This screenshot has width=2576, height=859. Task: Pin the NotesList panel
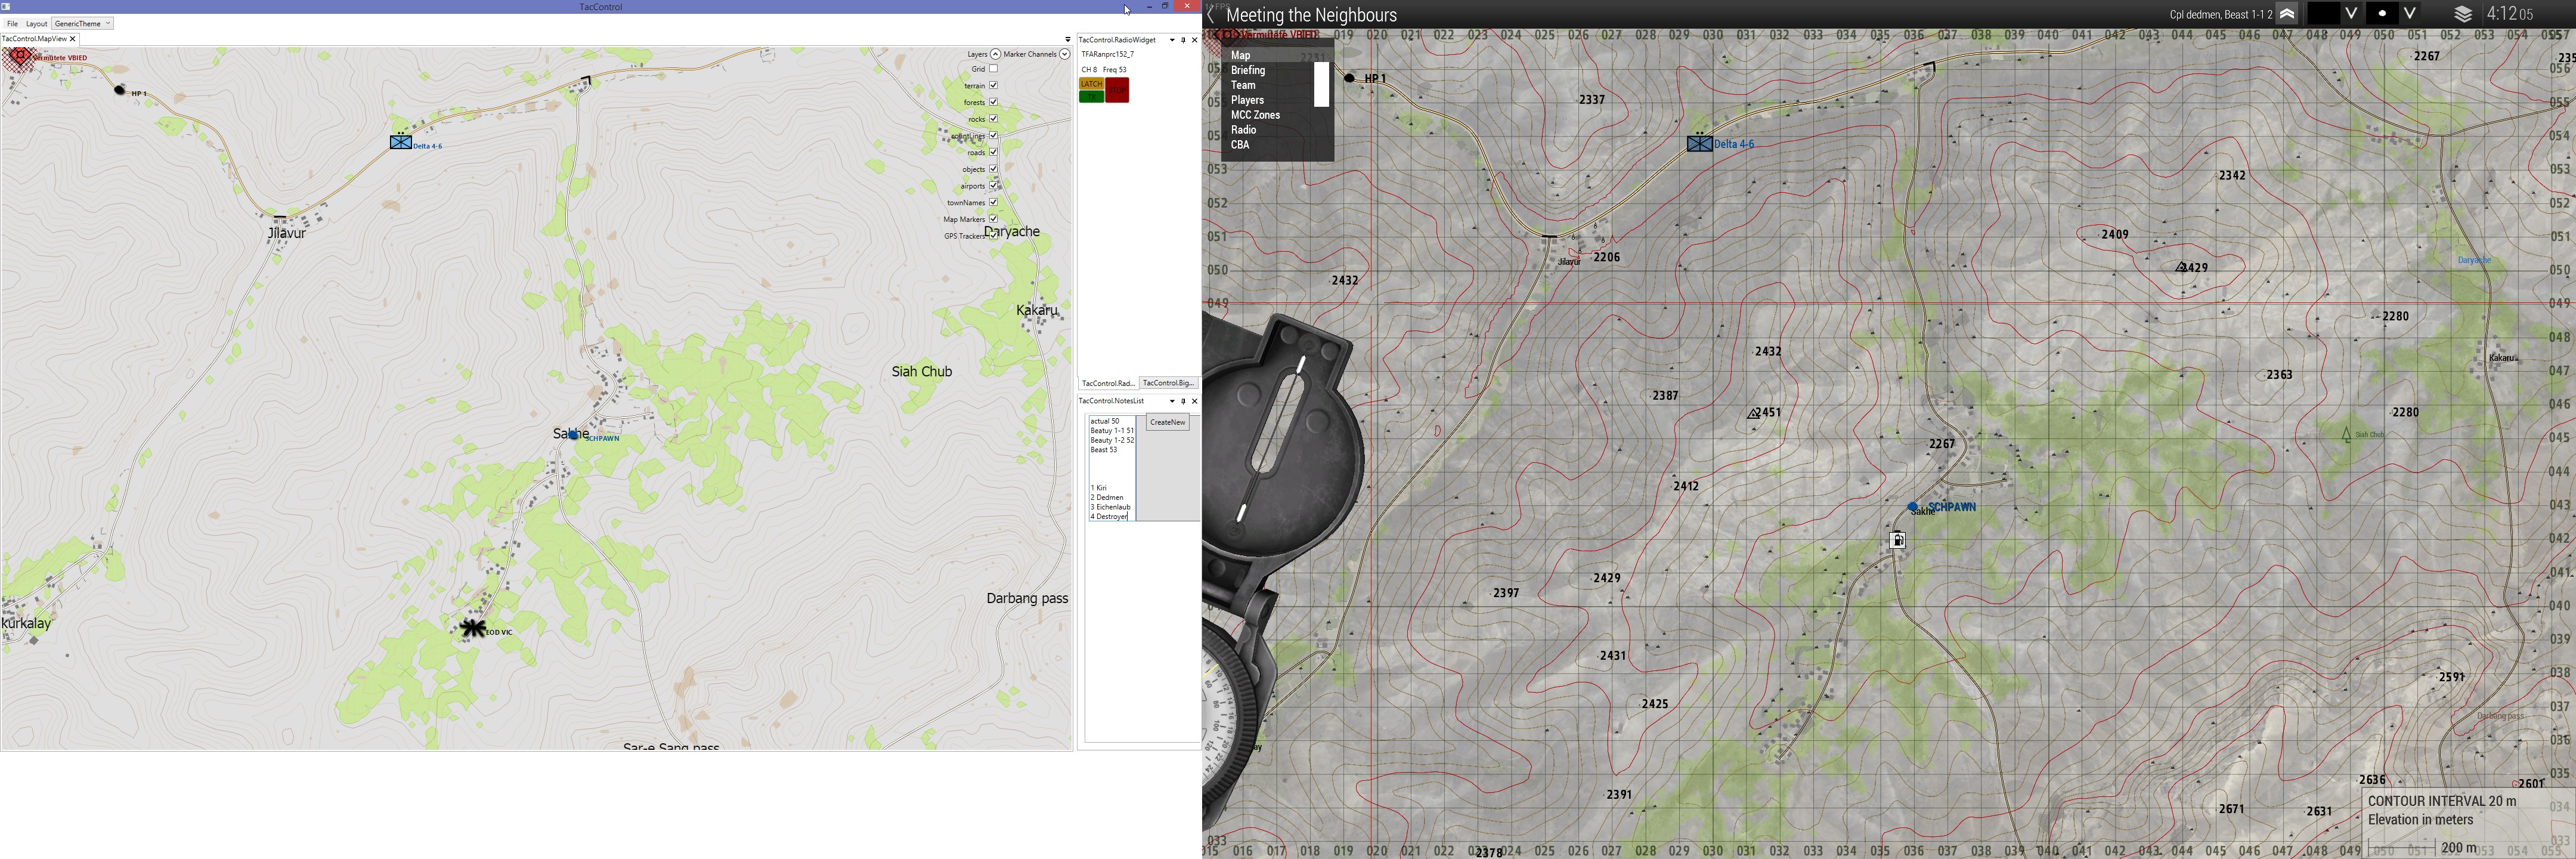pyautogui.click(x=1183, y=401)
